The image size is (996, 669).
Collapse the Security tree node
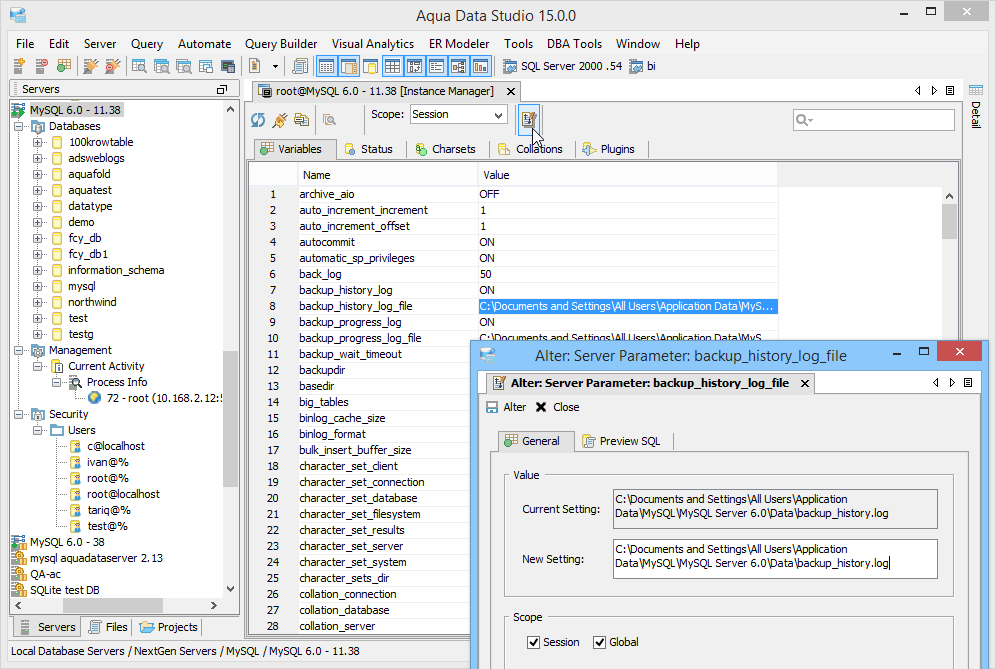click(18, 414)
